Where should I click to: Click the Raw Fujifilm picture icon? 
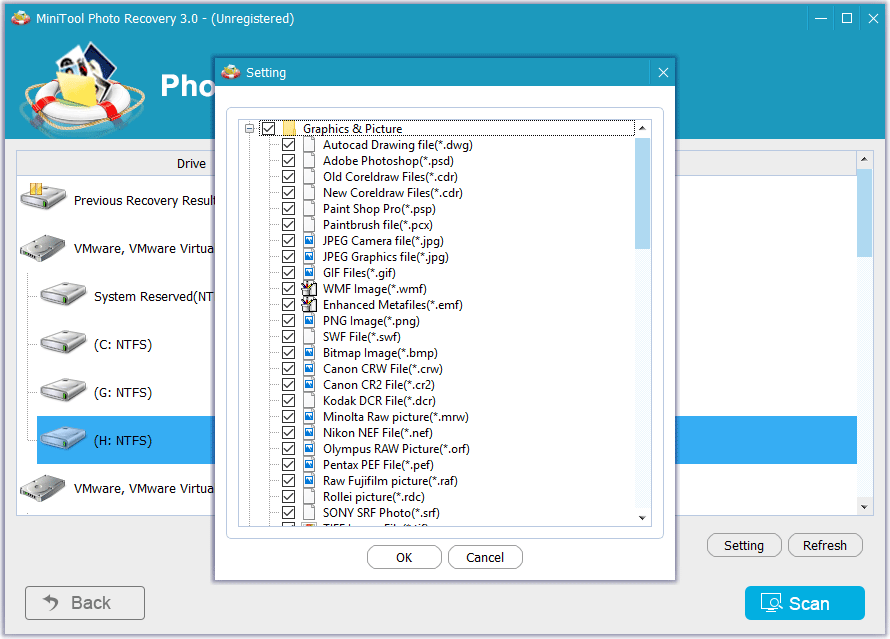(309, 481)
